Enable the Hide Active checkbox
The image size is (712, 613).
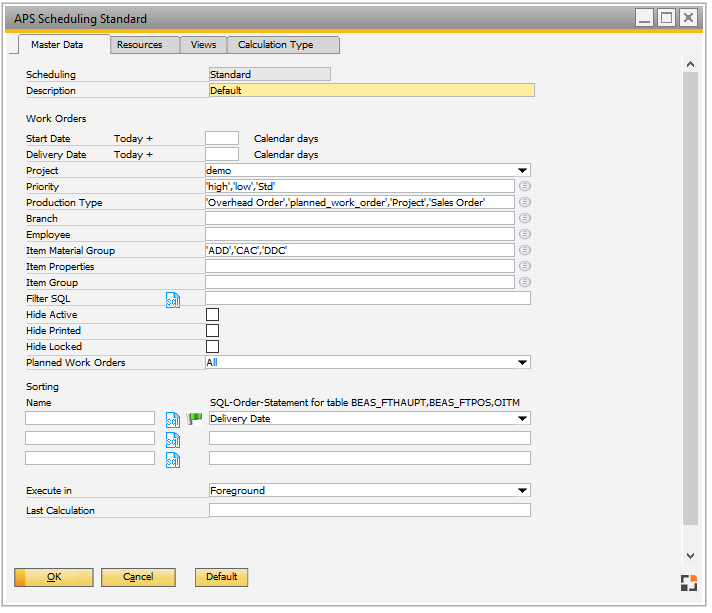(x=212, y=315)
